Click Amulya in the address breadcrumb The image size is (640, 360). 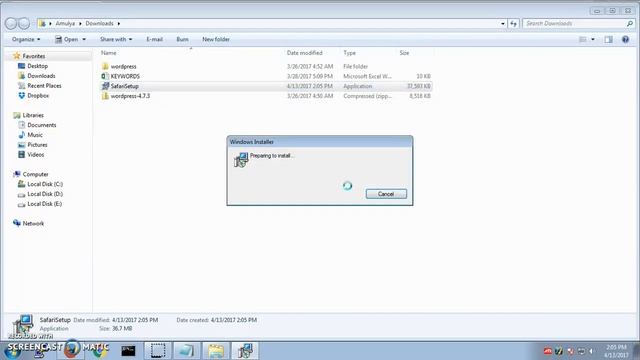[65, 24]
